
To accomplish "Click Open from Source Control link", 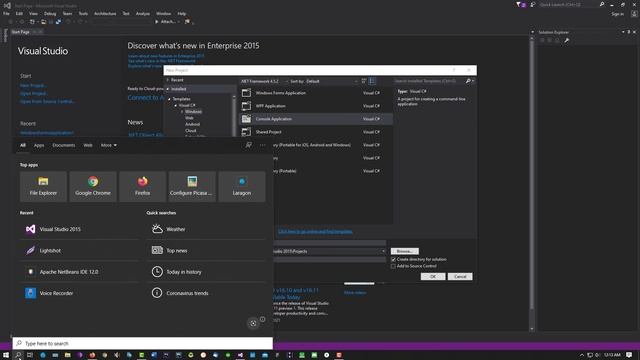I will 47,101.
